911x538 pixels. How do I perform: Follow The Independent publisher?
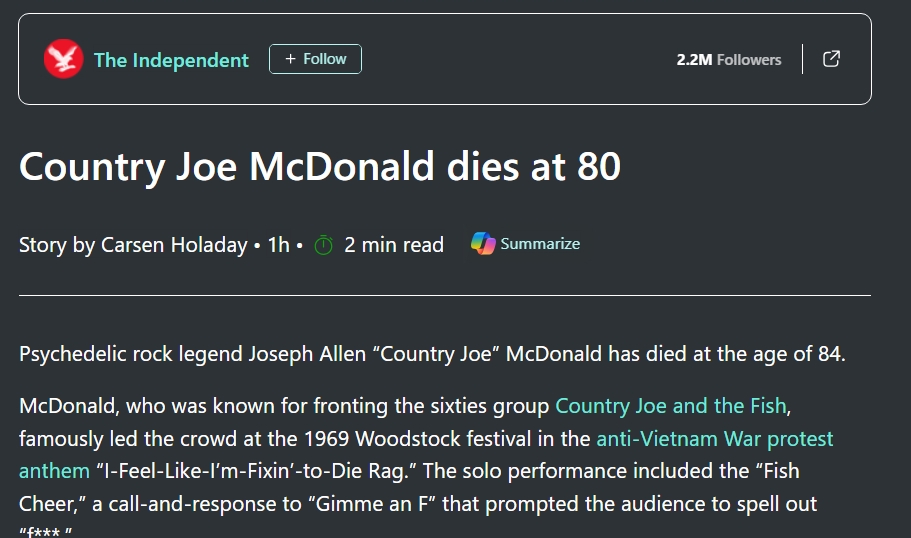(x=315, y=59)
